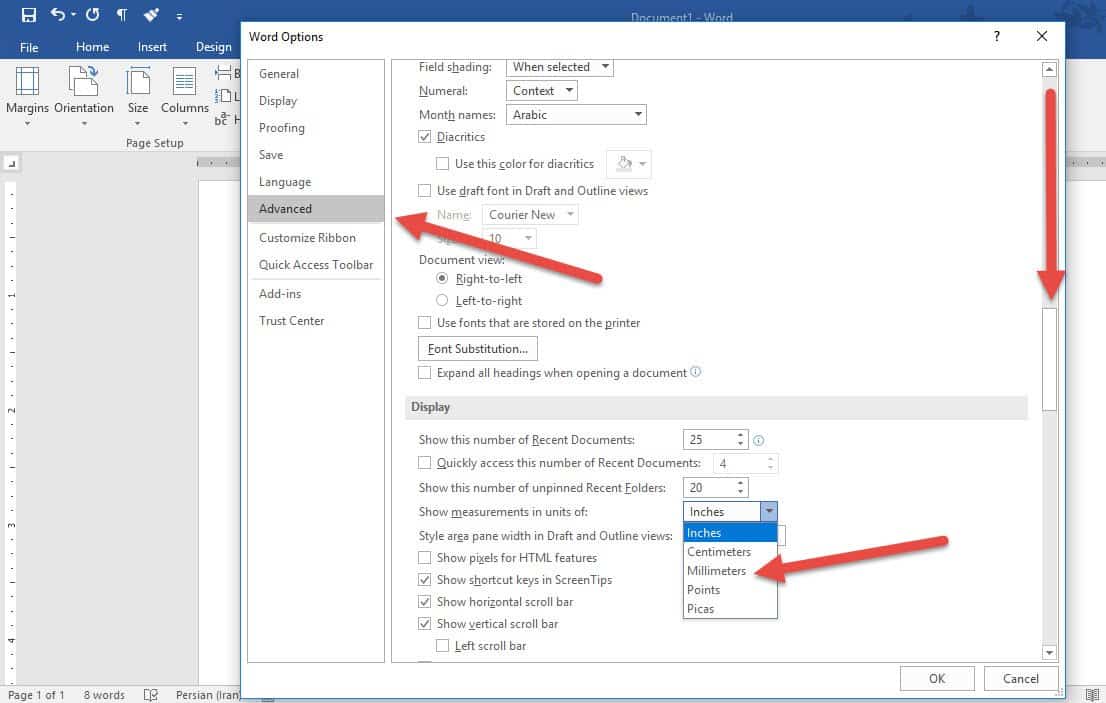The width and height of the screenshot is (1106, 703).
Task: Confirm the dialog with OK
Action: 936,678
